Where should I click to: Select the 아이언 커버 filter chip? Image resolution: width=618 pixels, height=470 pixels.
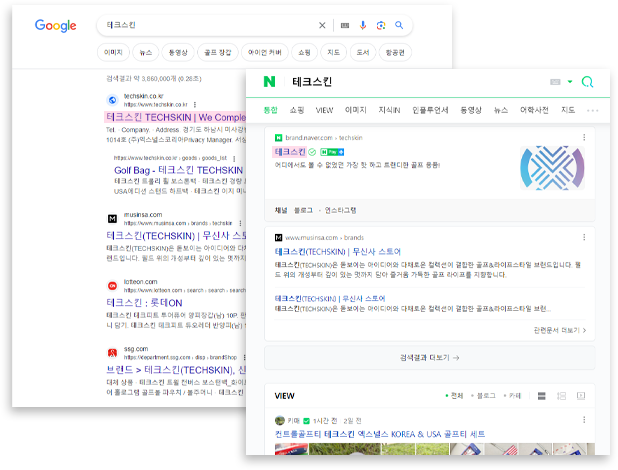pos(265,52)
